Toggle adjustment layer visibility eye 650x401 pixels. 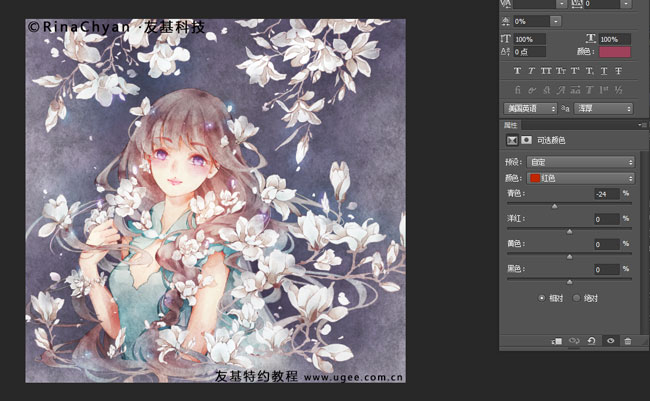coord(610,341)
